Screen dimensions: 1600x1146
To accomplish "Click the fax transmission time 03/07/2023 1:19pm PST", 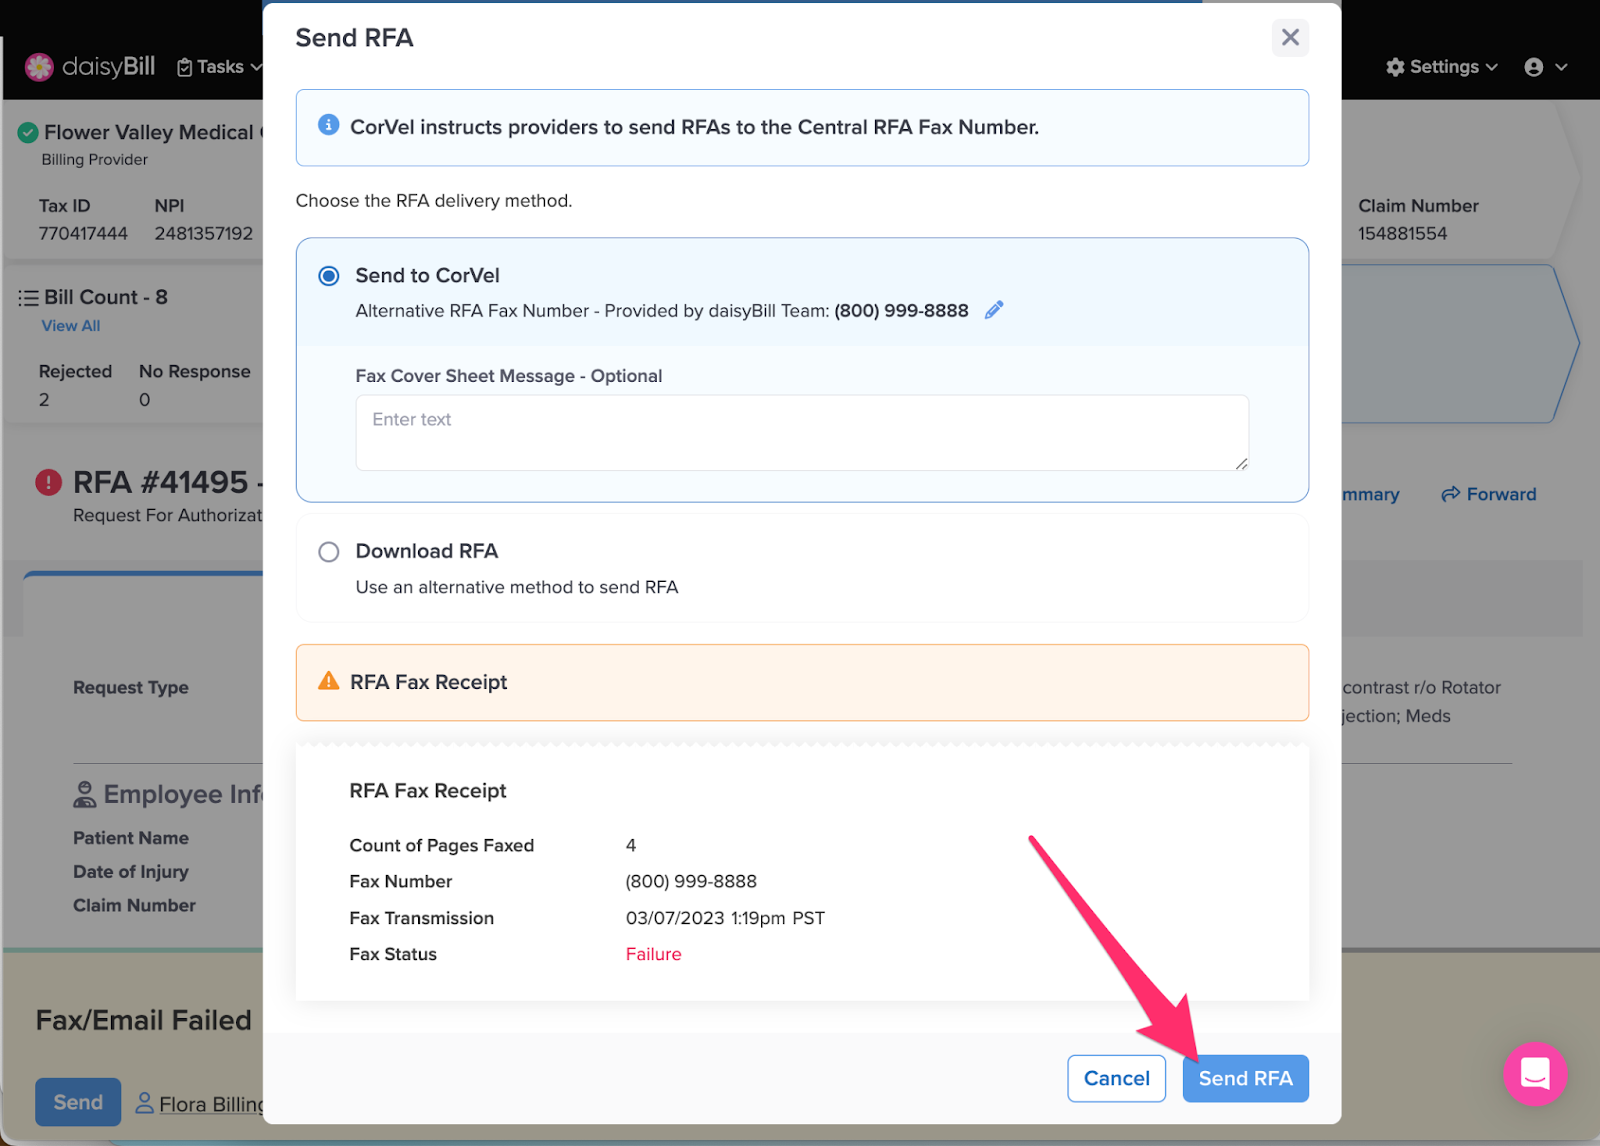I will [725, 918].
